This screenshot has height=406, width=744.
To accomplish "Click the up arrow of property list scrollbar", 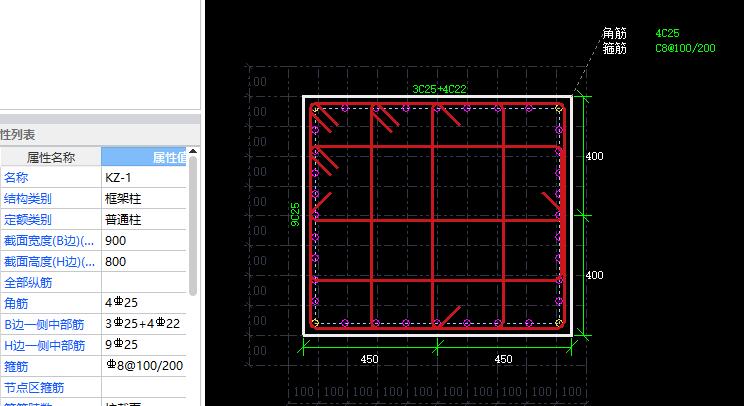I will click(193, 152).
